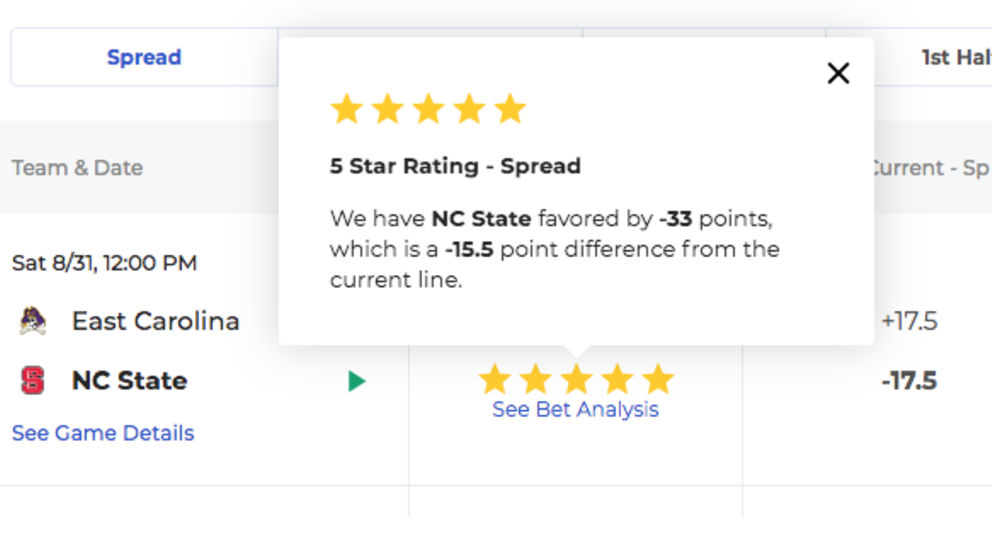
Task: Click the NC State team logo
Action: 33,380
